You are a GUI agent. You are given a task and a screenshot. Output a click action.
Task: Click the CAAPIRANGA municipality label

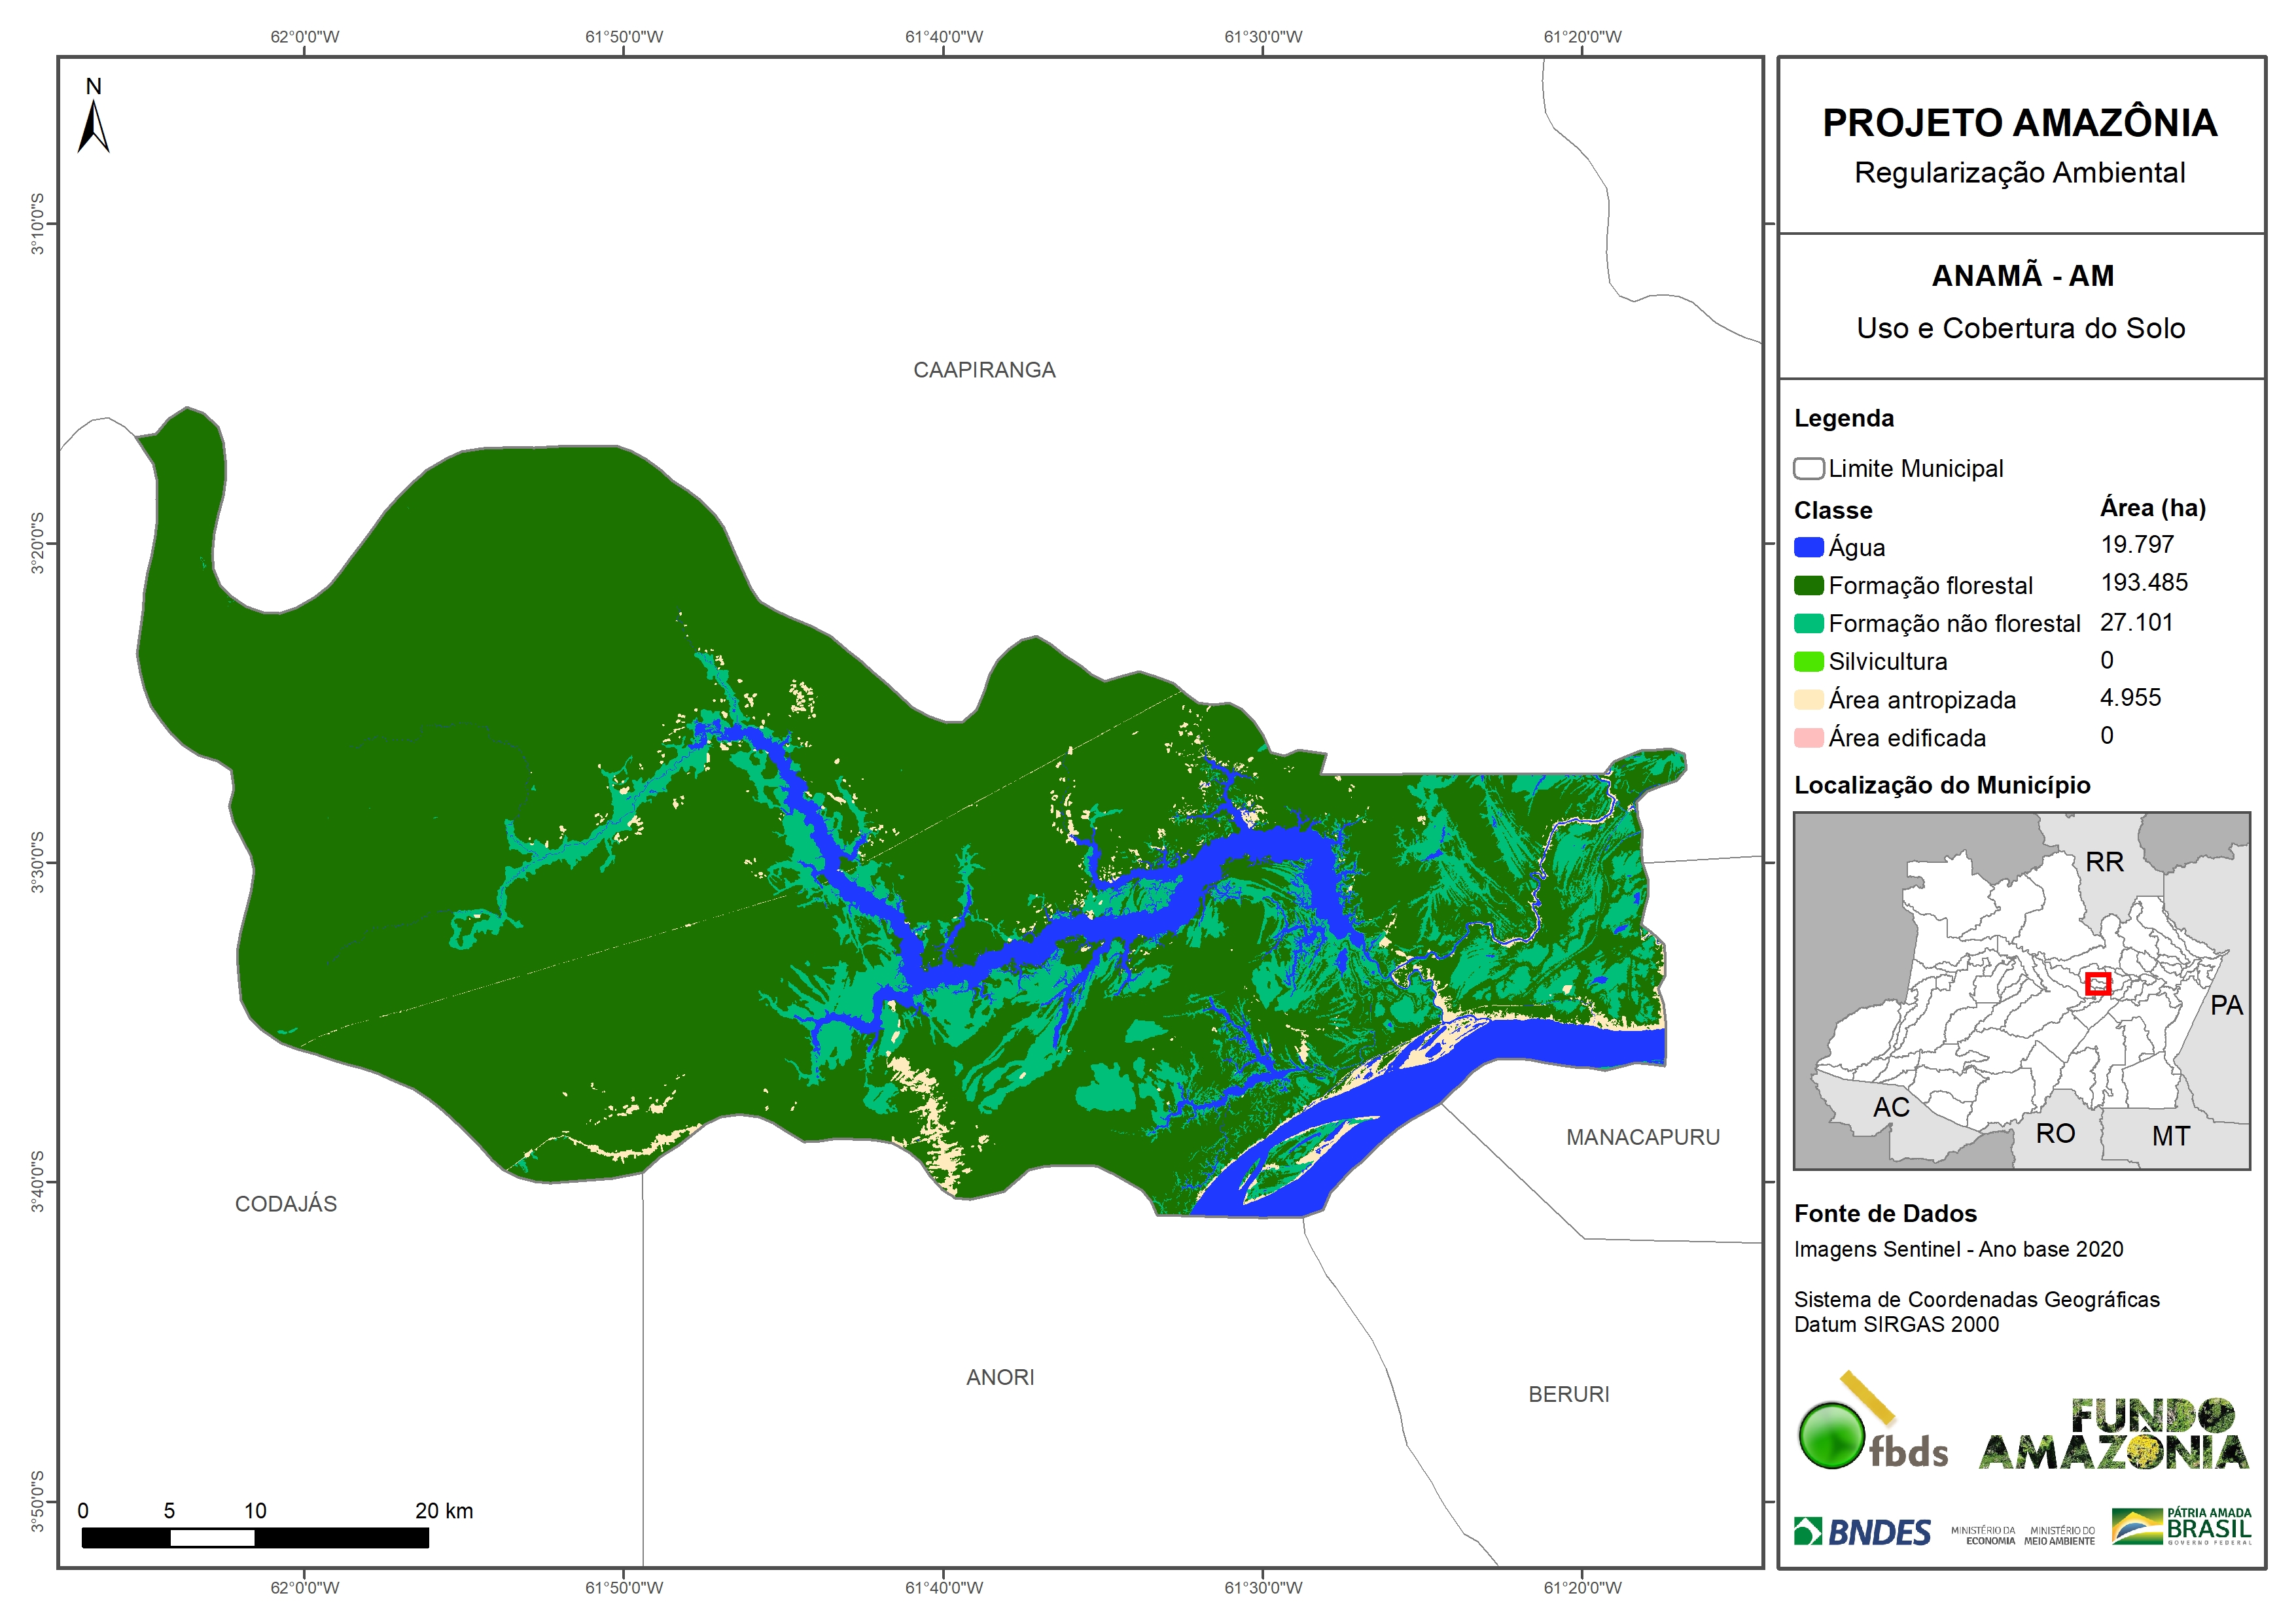(984, 370)
